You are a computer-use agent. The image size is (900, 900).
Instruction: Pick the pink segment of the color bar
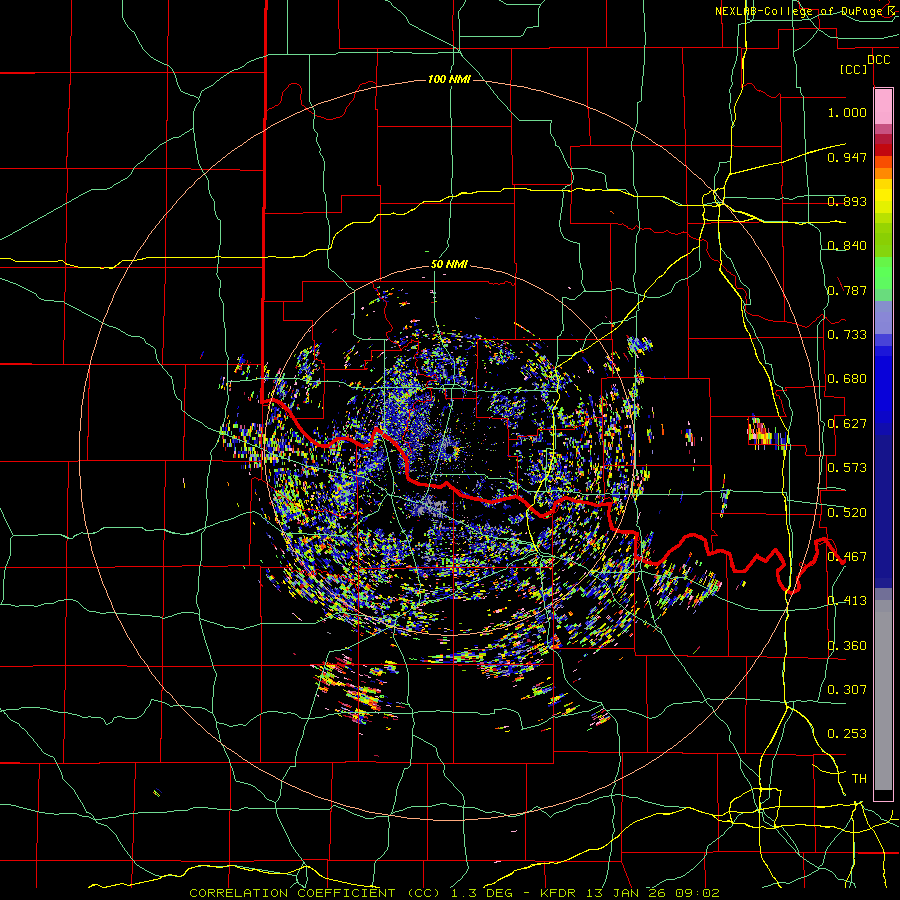[x=883, y=106]
